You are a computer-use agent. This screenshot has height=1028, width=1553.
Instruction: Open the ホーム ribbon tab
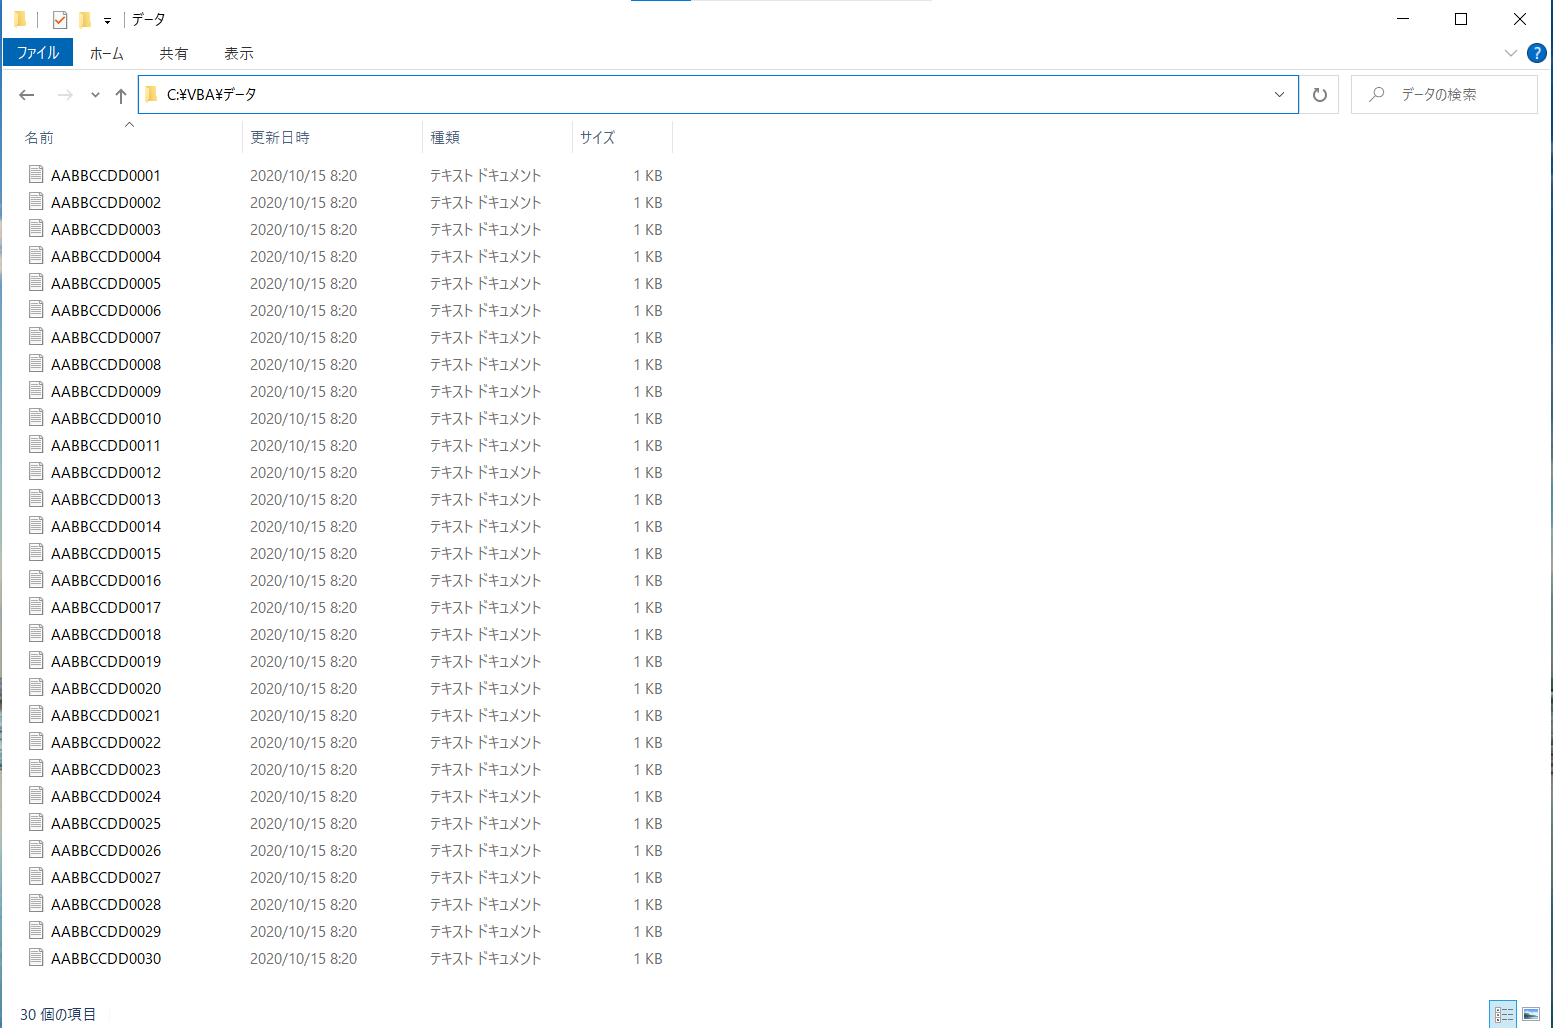106,53
